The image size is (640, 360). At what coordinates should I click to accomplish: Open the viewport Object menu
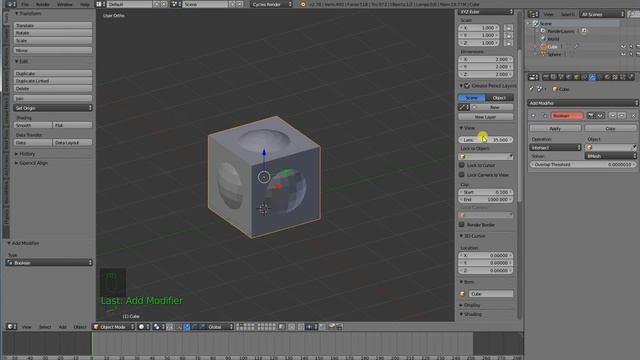[80, 327]
